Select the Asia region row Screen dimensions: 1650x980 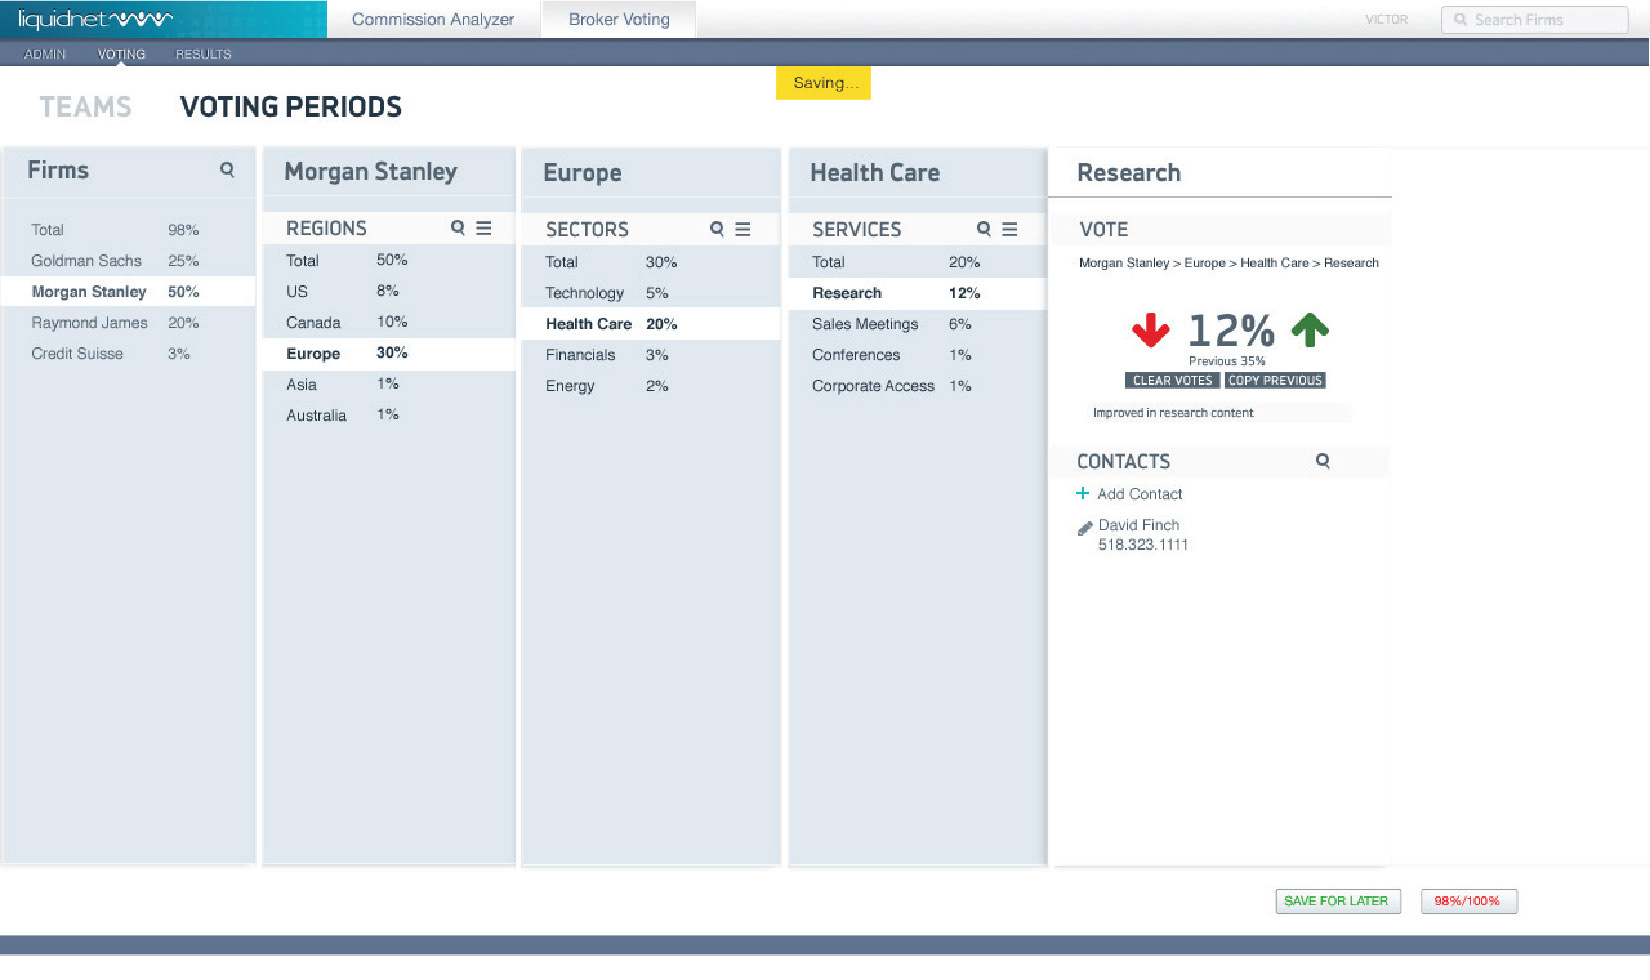point(389,384)
